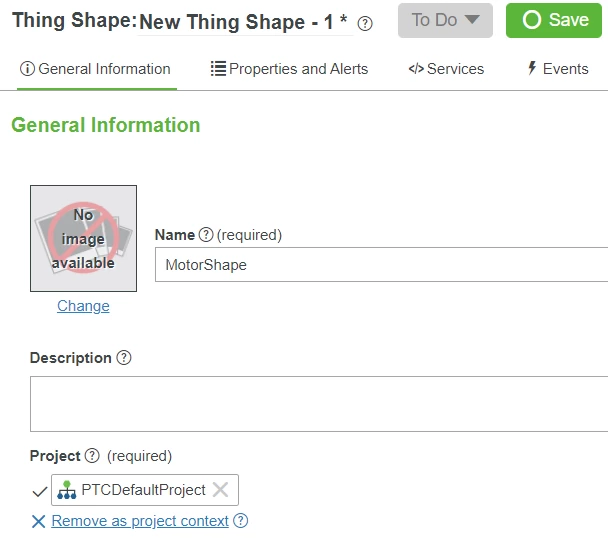The width and height of the screenshot is (608, 548).
Task: Go to the Services tab
Action: click(x=446, y=69)
